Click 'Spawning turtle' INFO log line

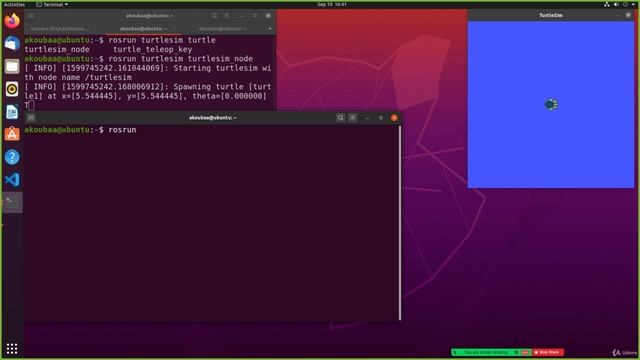(x=148, y=91)
